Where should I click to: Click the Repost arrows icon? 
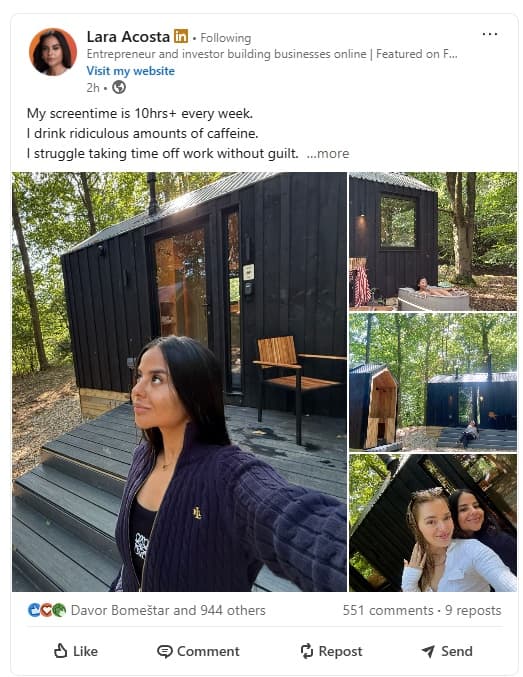tap(307, 651)
